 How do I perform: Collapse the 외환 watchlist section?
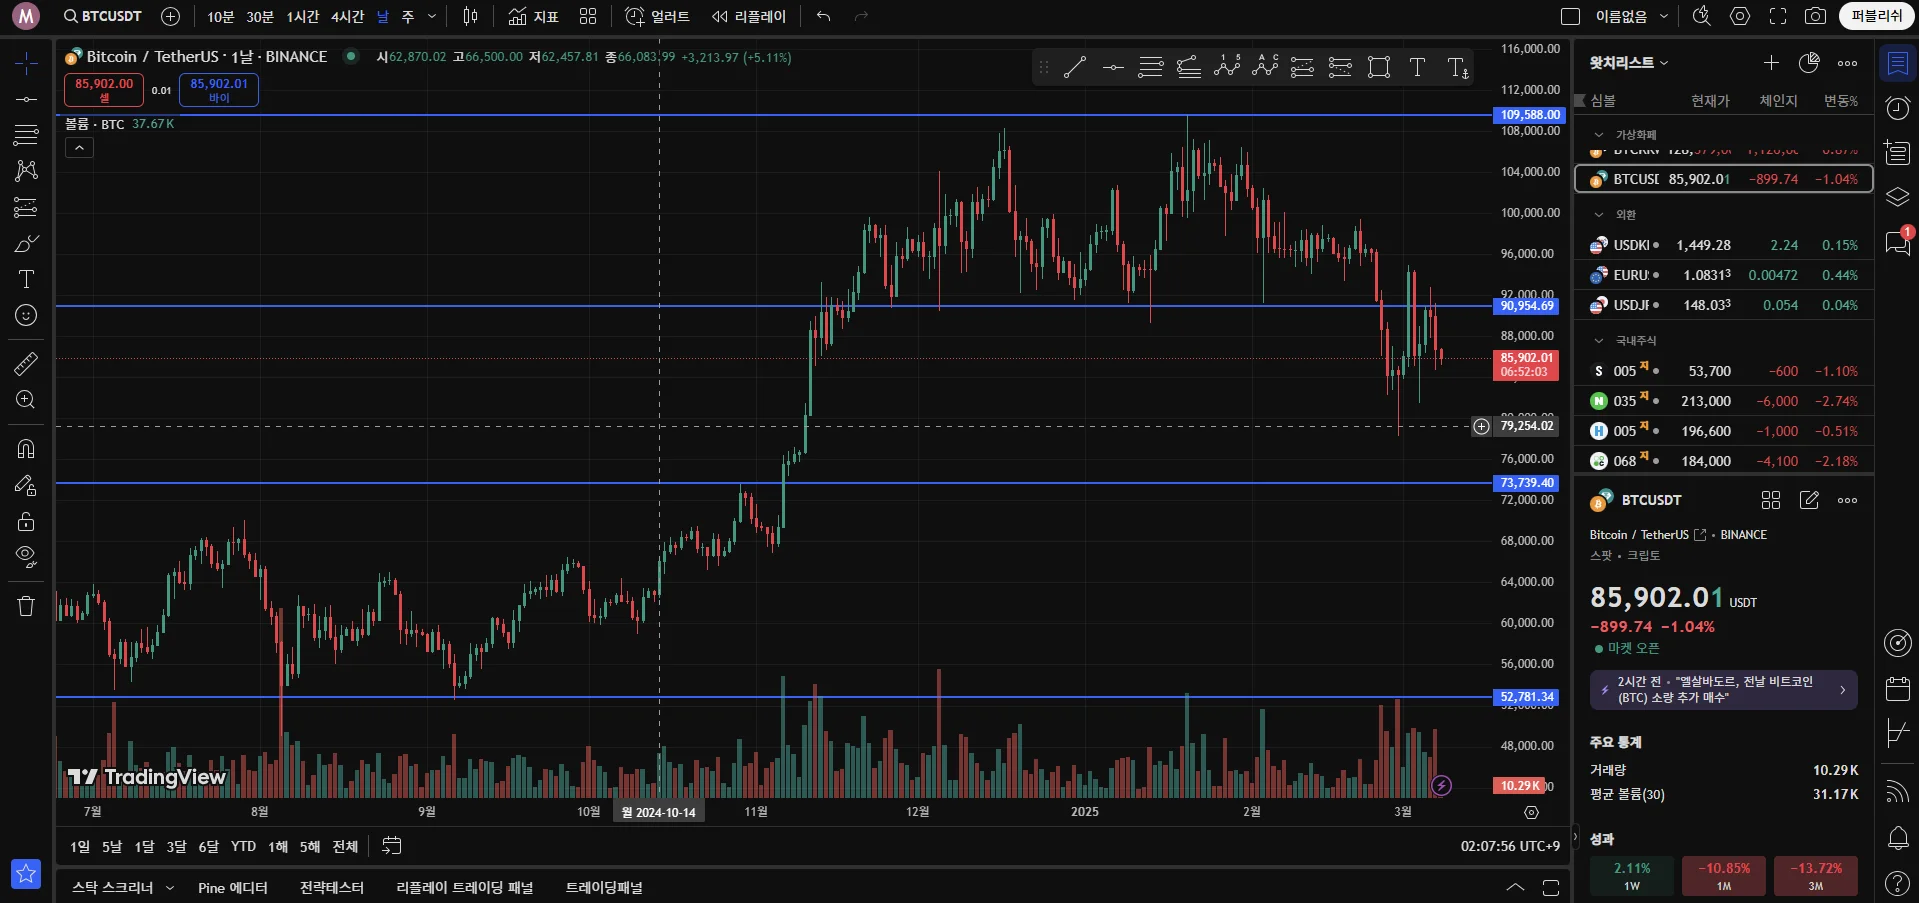pyautogui.click(x=1599, y=214)
